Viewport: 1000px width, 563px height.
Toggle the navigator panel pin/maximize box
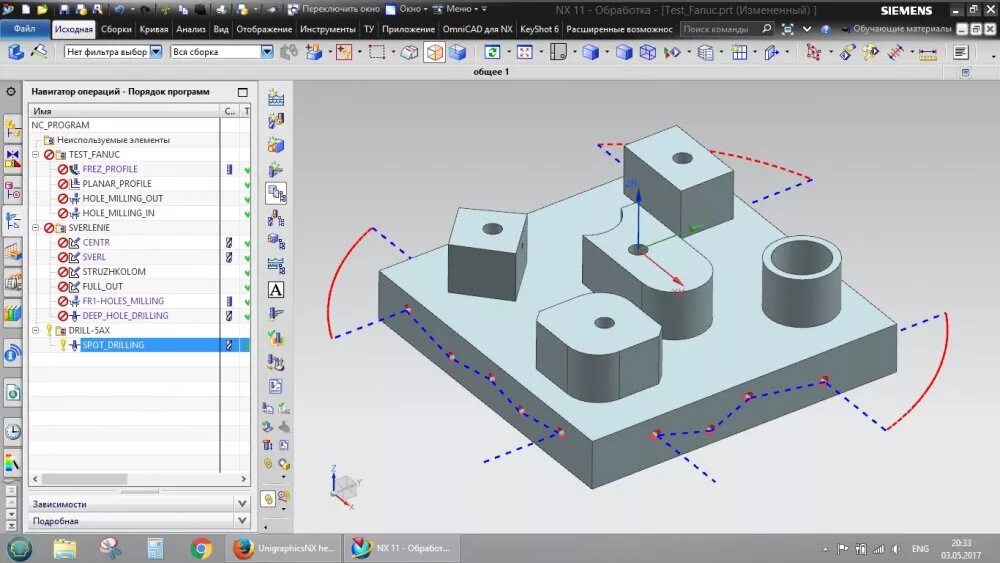coord(243,92)
